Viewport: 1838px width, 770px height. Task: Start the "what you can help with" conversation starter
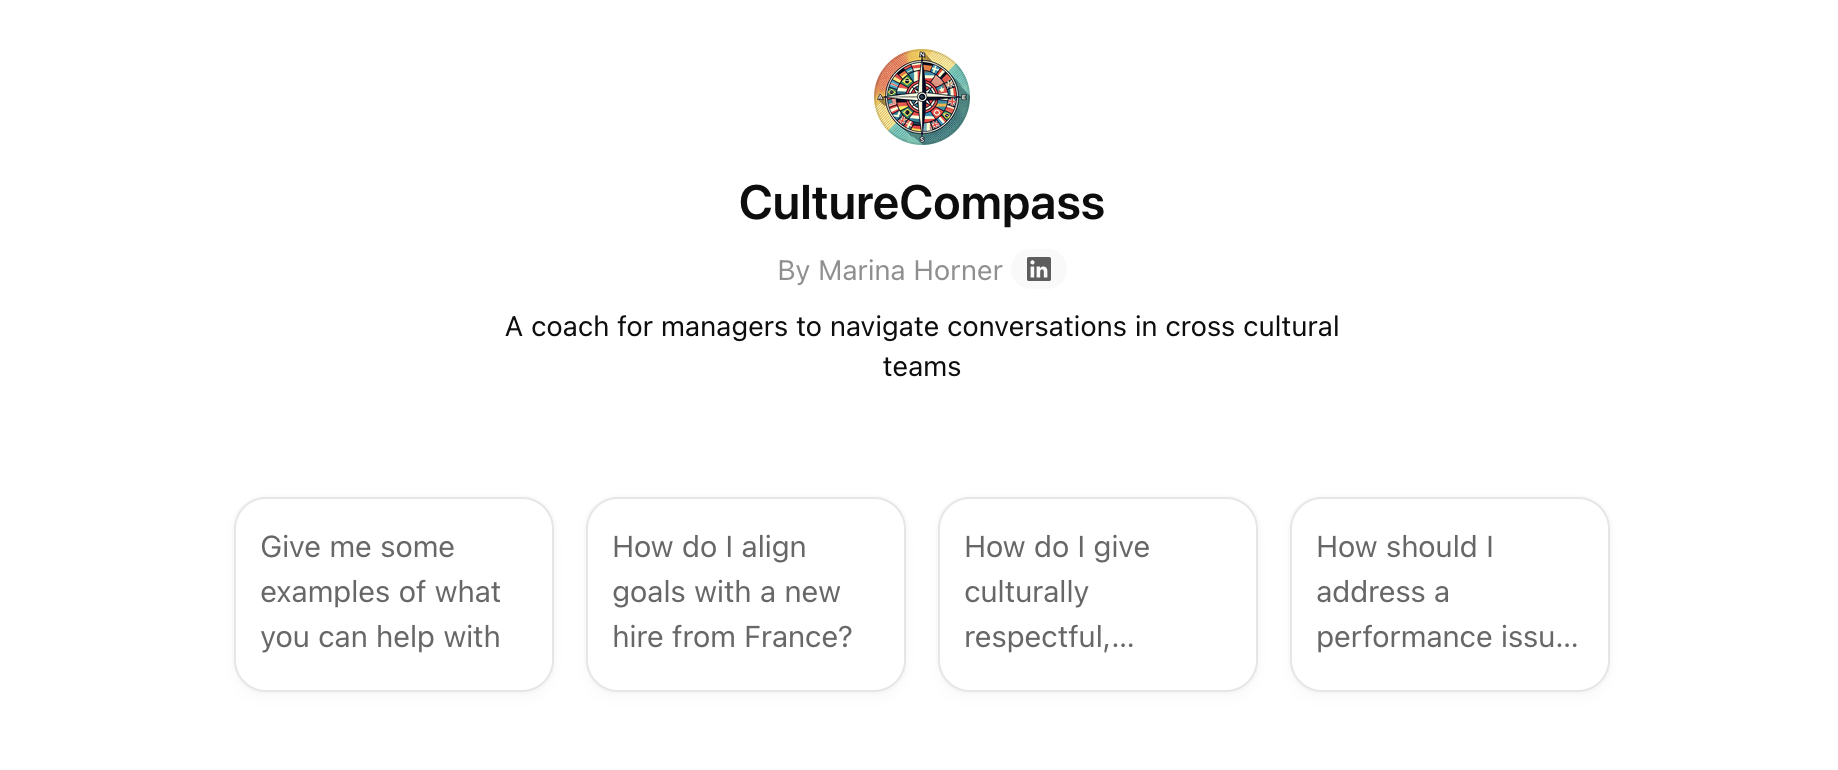tap(394, 593)
